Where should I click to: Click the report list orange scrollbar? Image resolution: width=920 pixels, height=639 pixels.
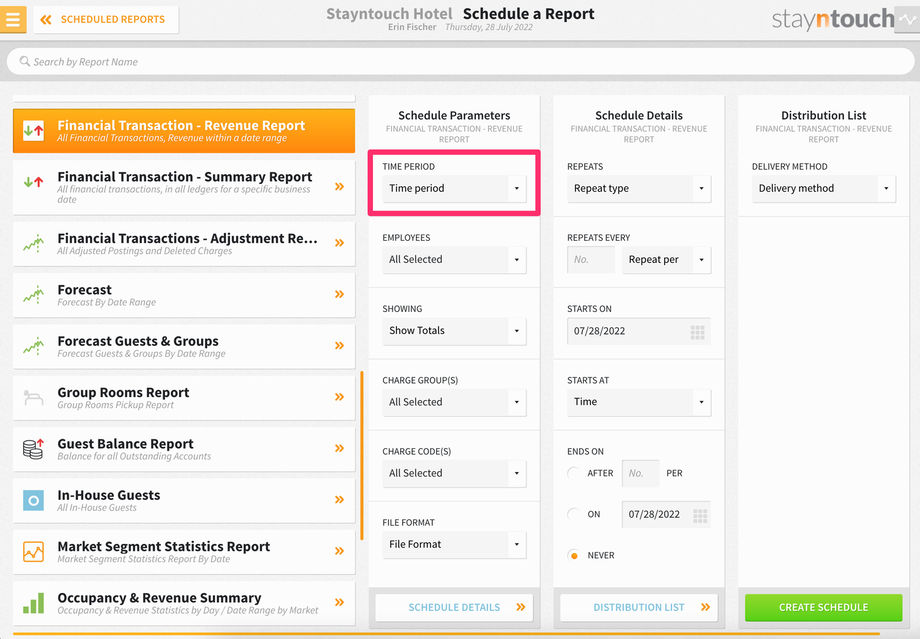coord(361,455)
